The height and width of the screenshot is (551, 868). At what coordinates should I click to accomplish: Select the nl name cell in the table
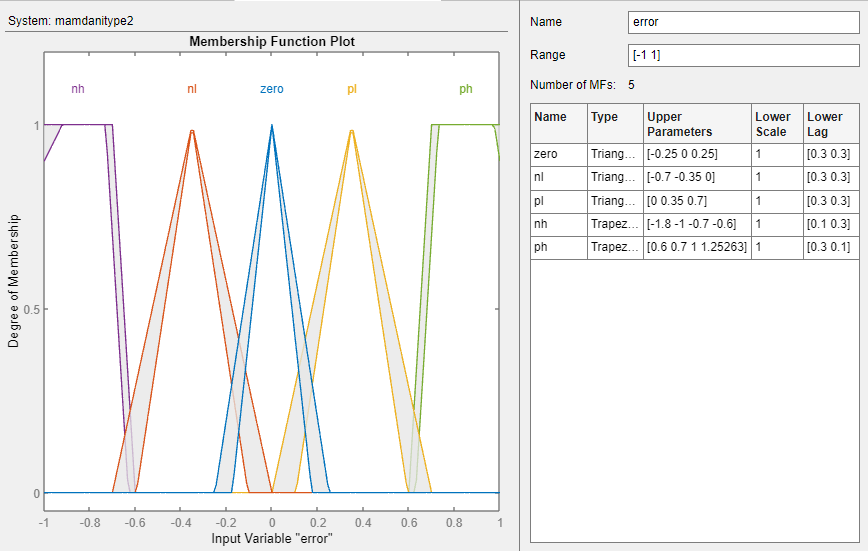pyautogui.click(x=558, y=177)
